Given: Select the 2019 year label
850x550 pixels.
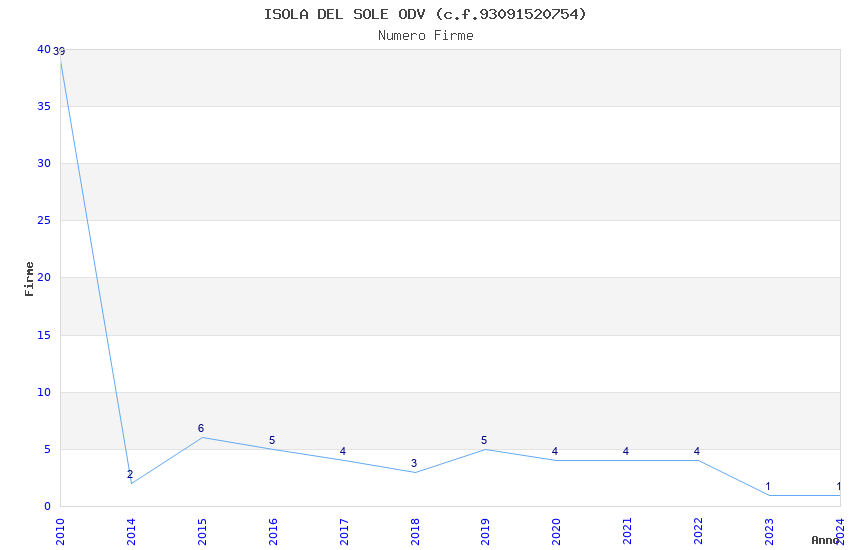Looking at the screenshot, I should (x=486, y=532).
